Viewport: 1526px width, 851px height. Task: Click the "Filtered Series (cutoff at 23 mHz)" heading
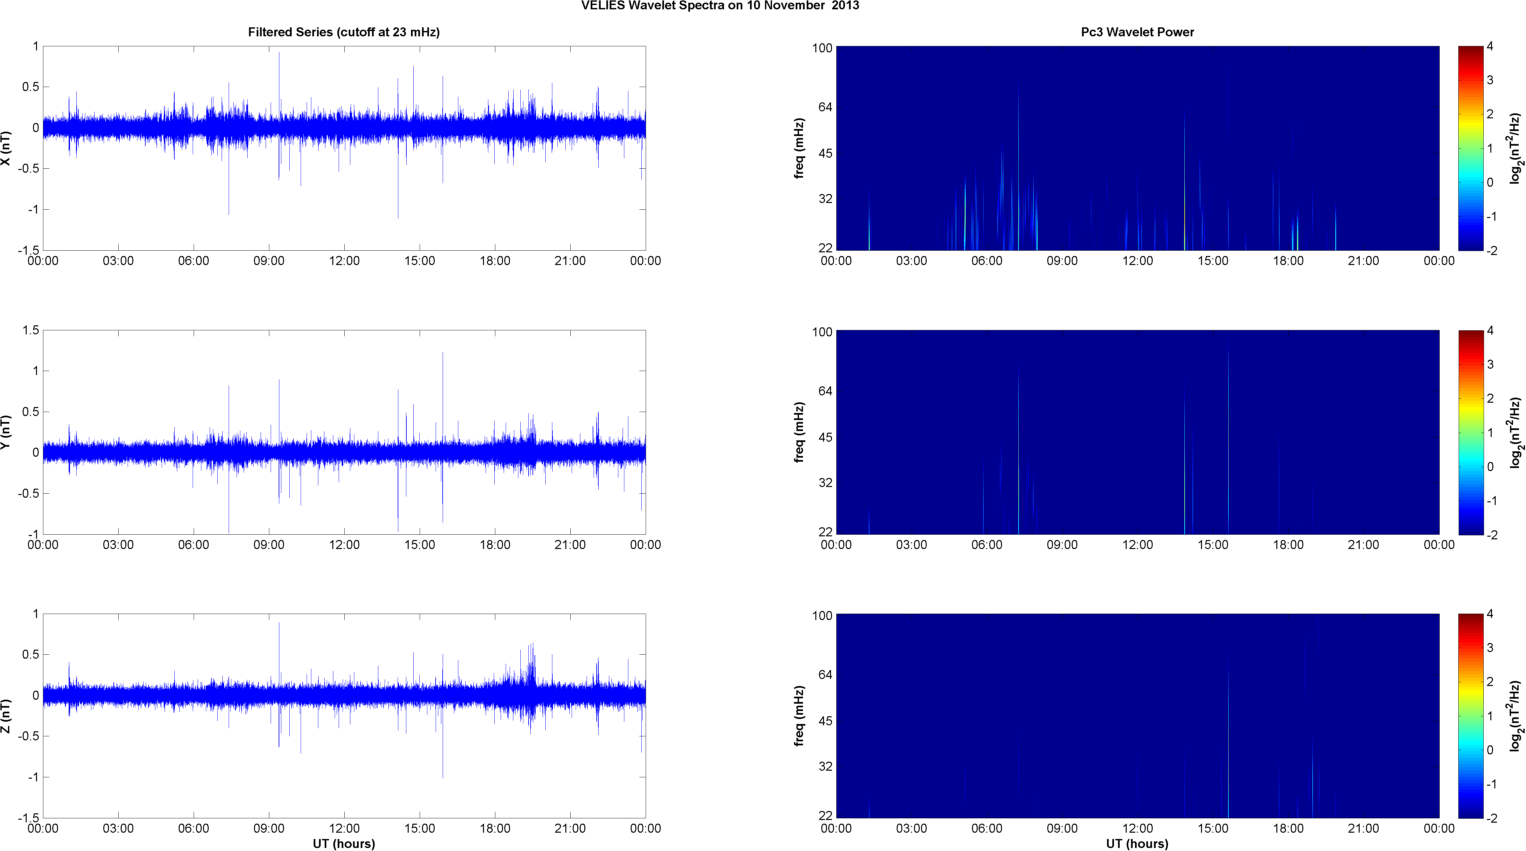[x=344, y=32]
